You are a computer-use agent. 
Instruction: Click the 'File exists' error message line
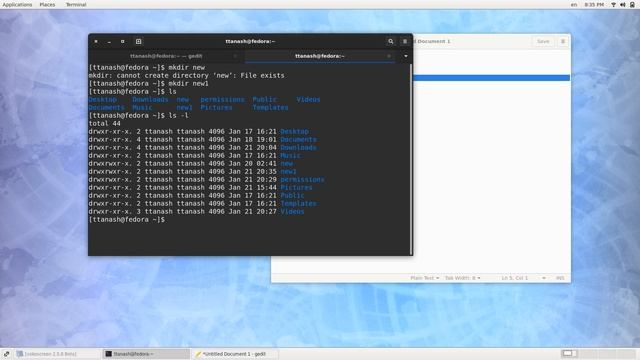click(187, 76)
